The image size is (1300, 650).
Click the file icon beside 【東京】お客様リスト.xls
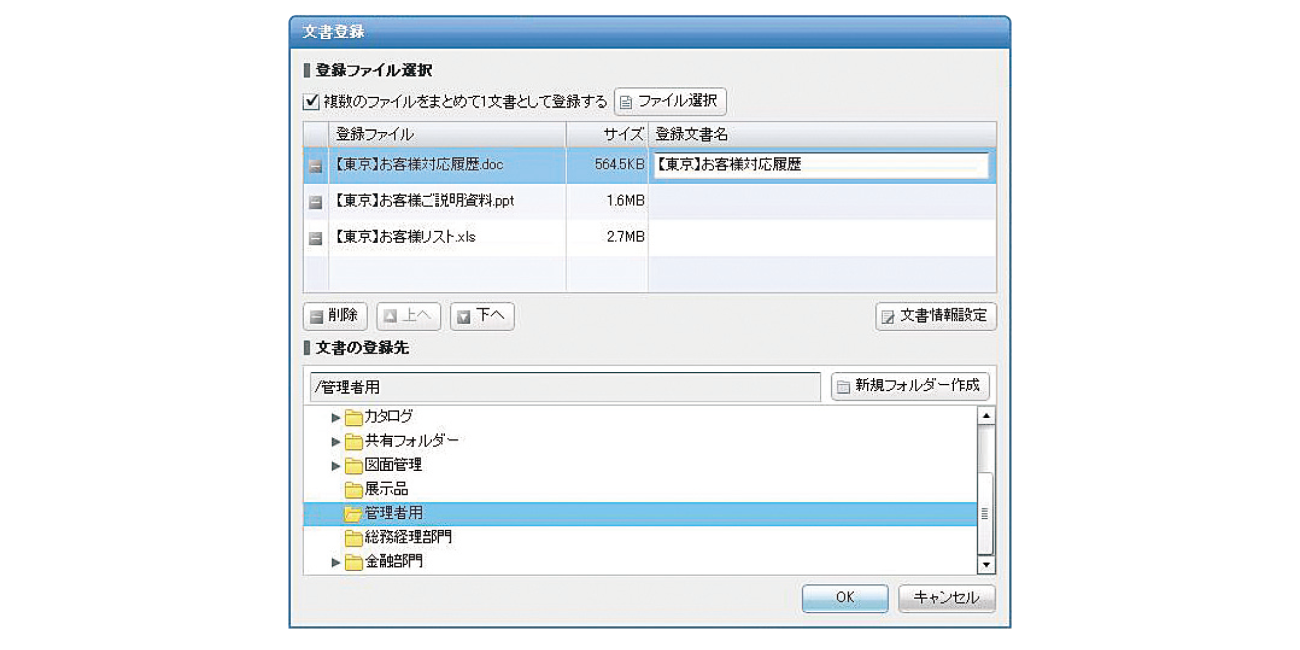click(313, 236)
